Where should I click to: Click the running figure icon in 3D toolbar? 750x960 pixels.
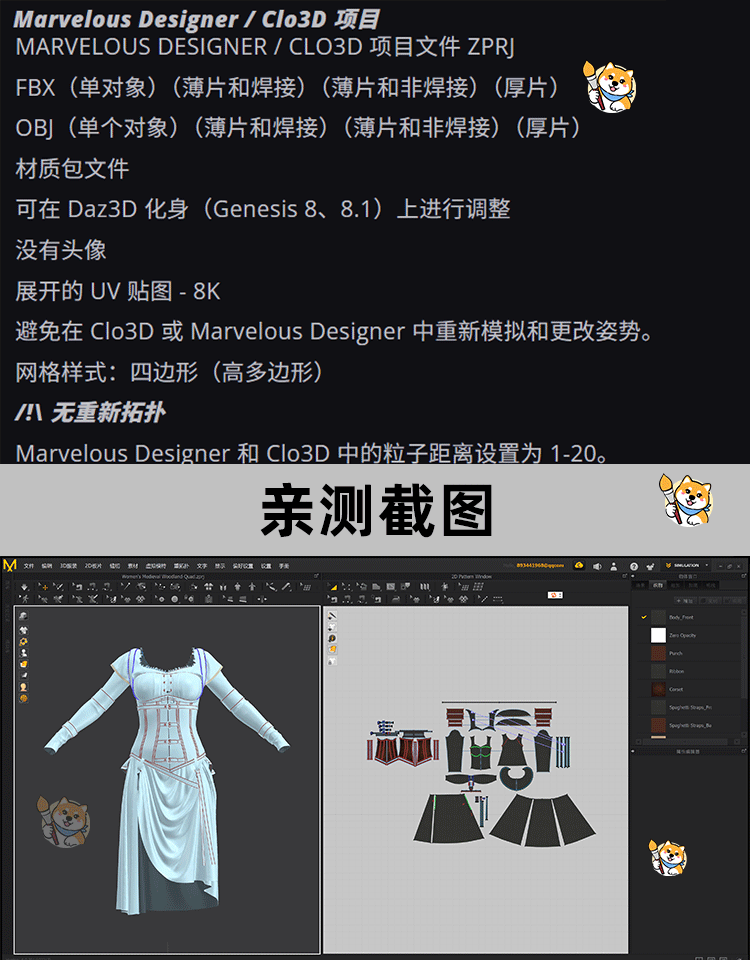pyautogui.click(x=23, y=598)
